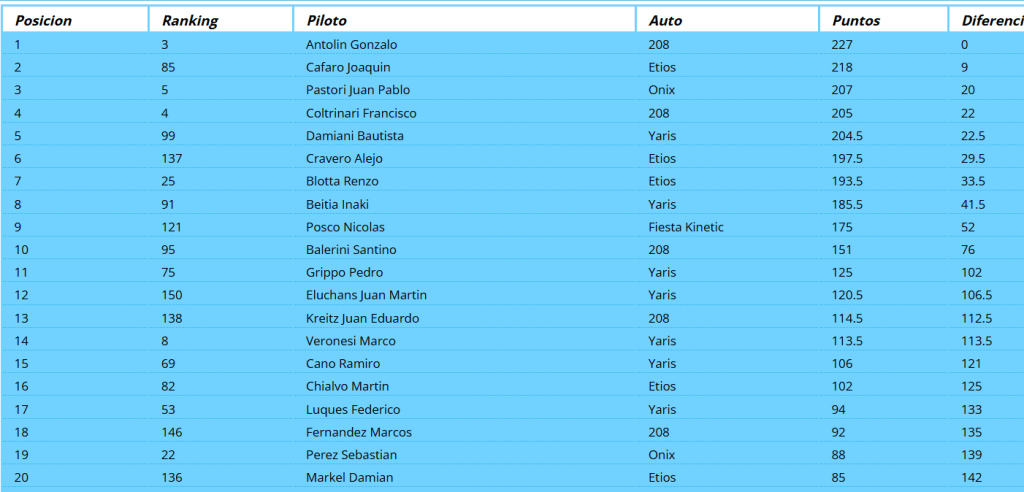The height and width of the screenshot is (492, 1024).
Task: Click the Piloto column header
Action: [x=327, y=20]
